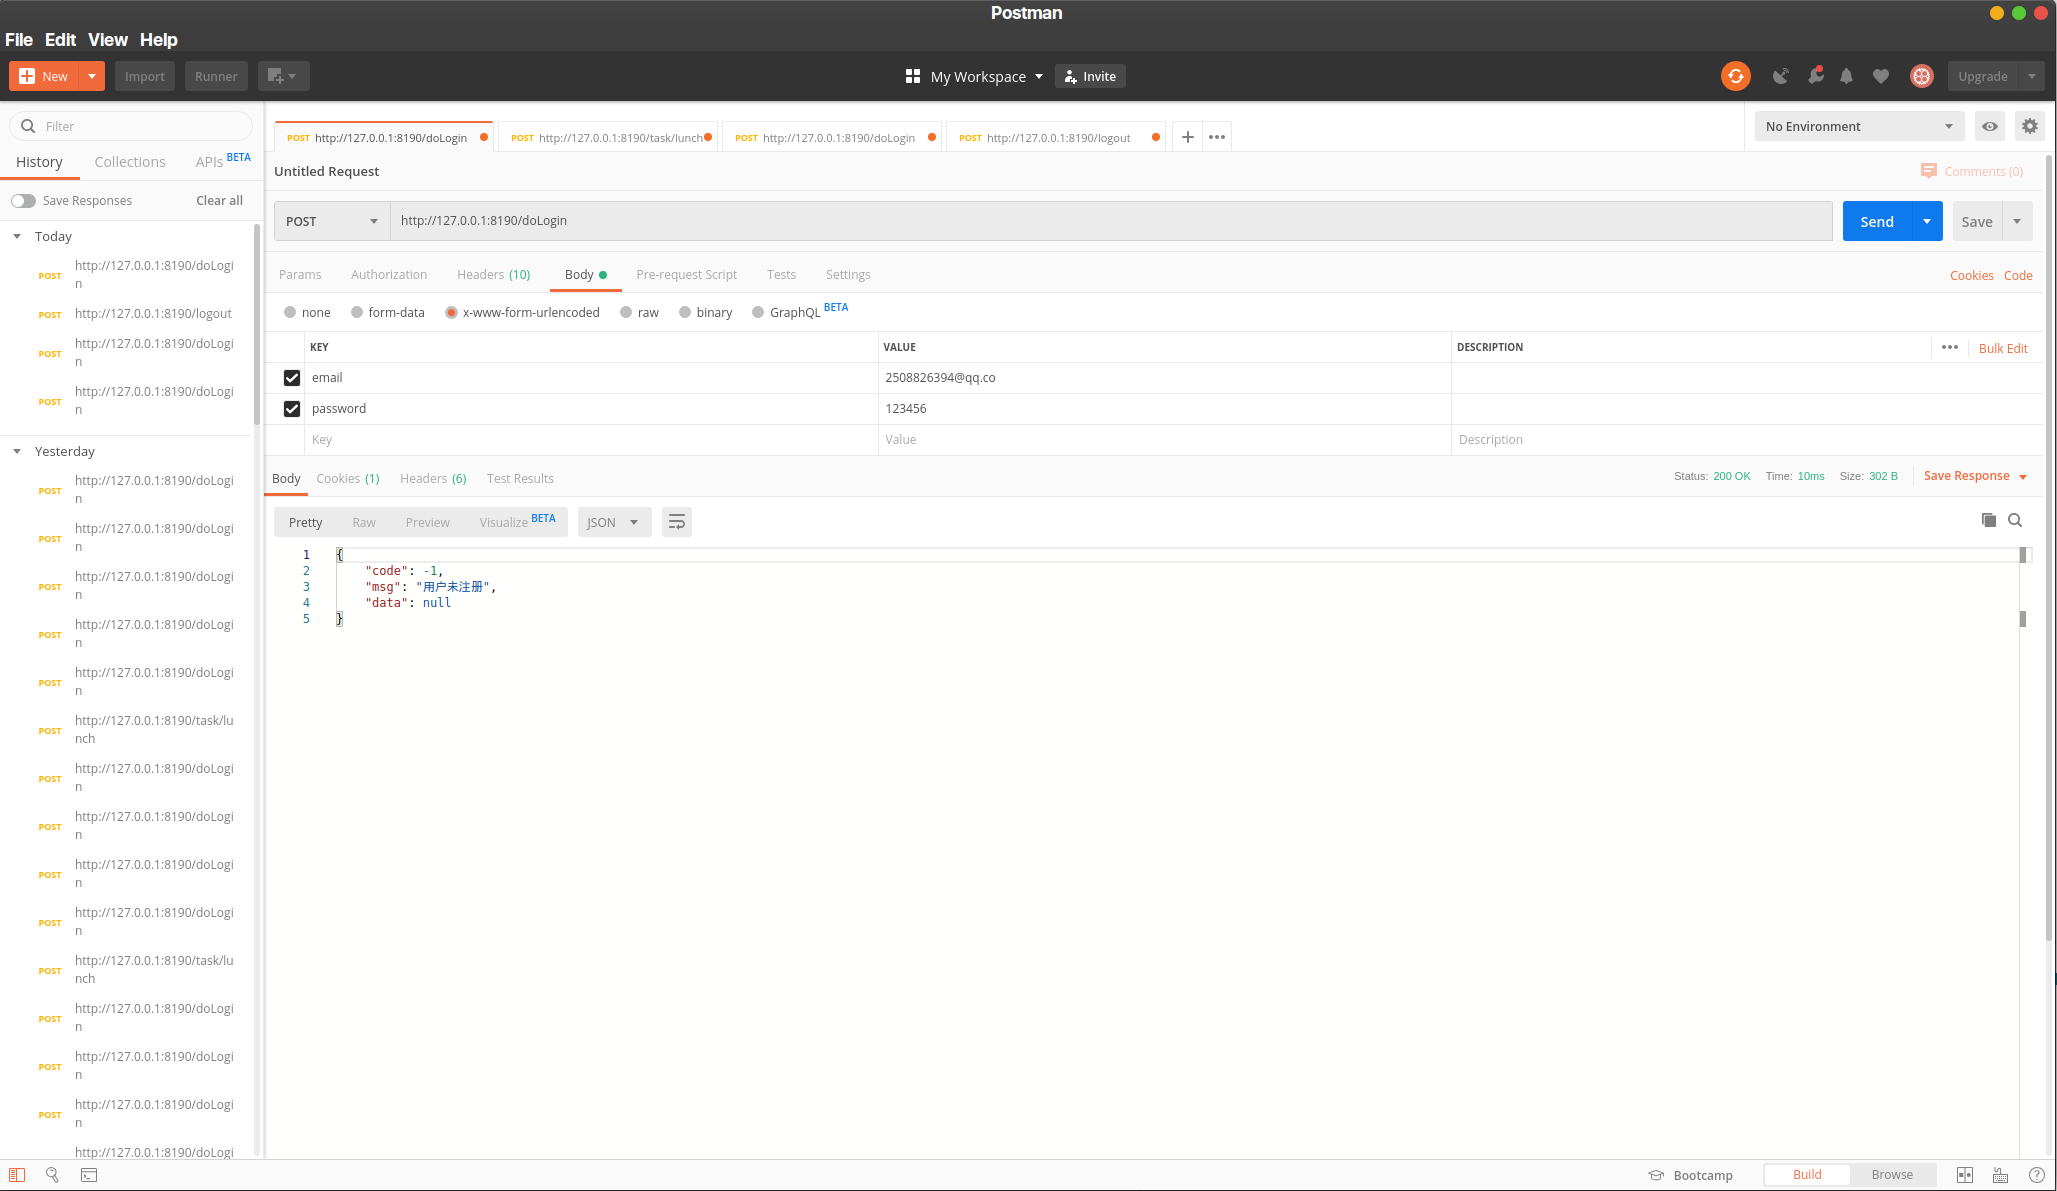Collapse the Today history group
The image size is (2057, 1191).
point(17,236)
